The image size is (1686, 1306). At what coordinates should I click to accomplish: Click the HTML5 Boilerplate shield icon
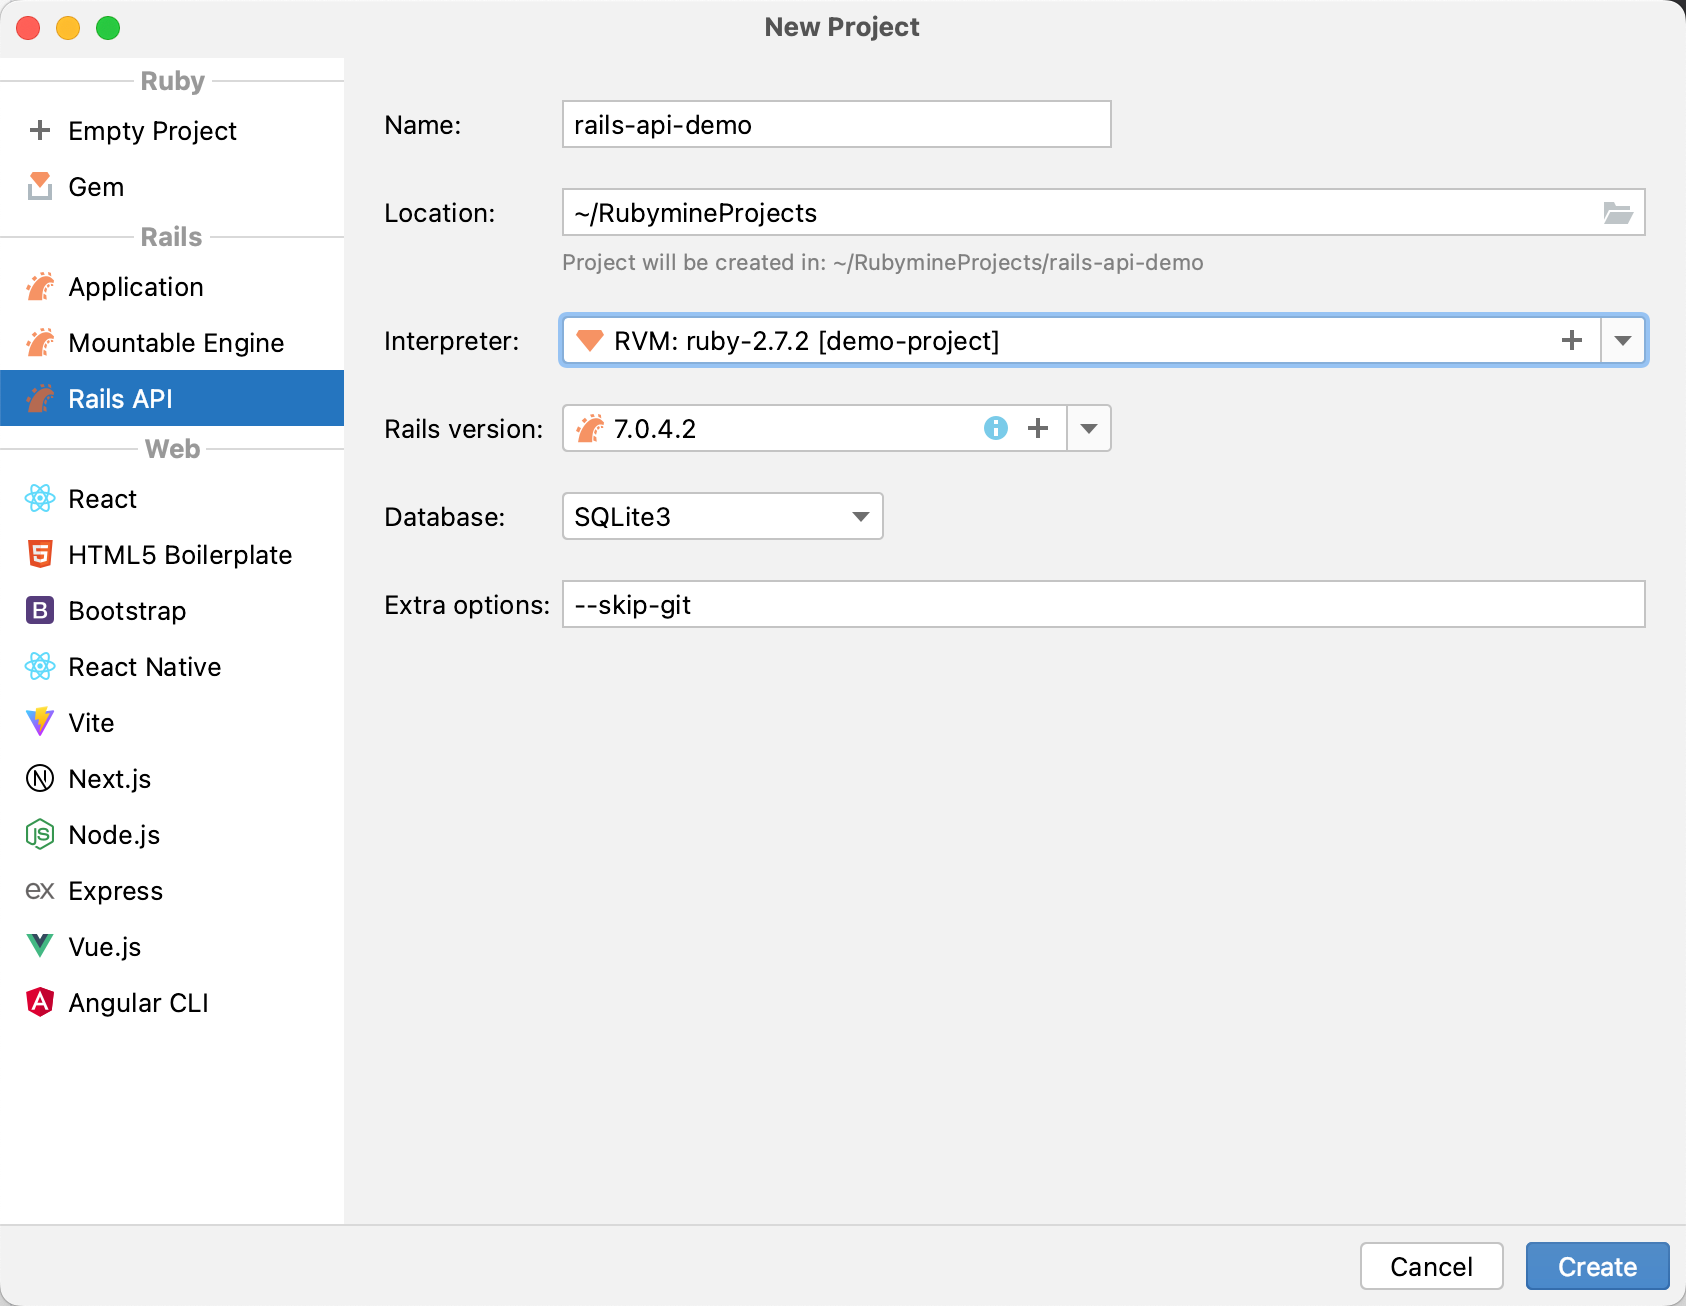(x=40, y=554)
